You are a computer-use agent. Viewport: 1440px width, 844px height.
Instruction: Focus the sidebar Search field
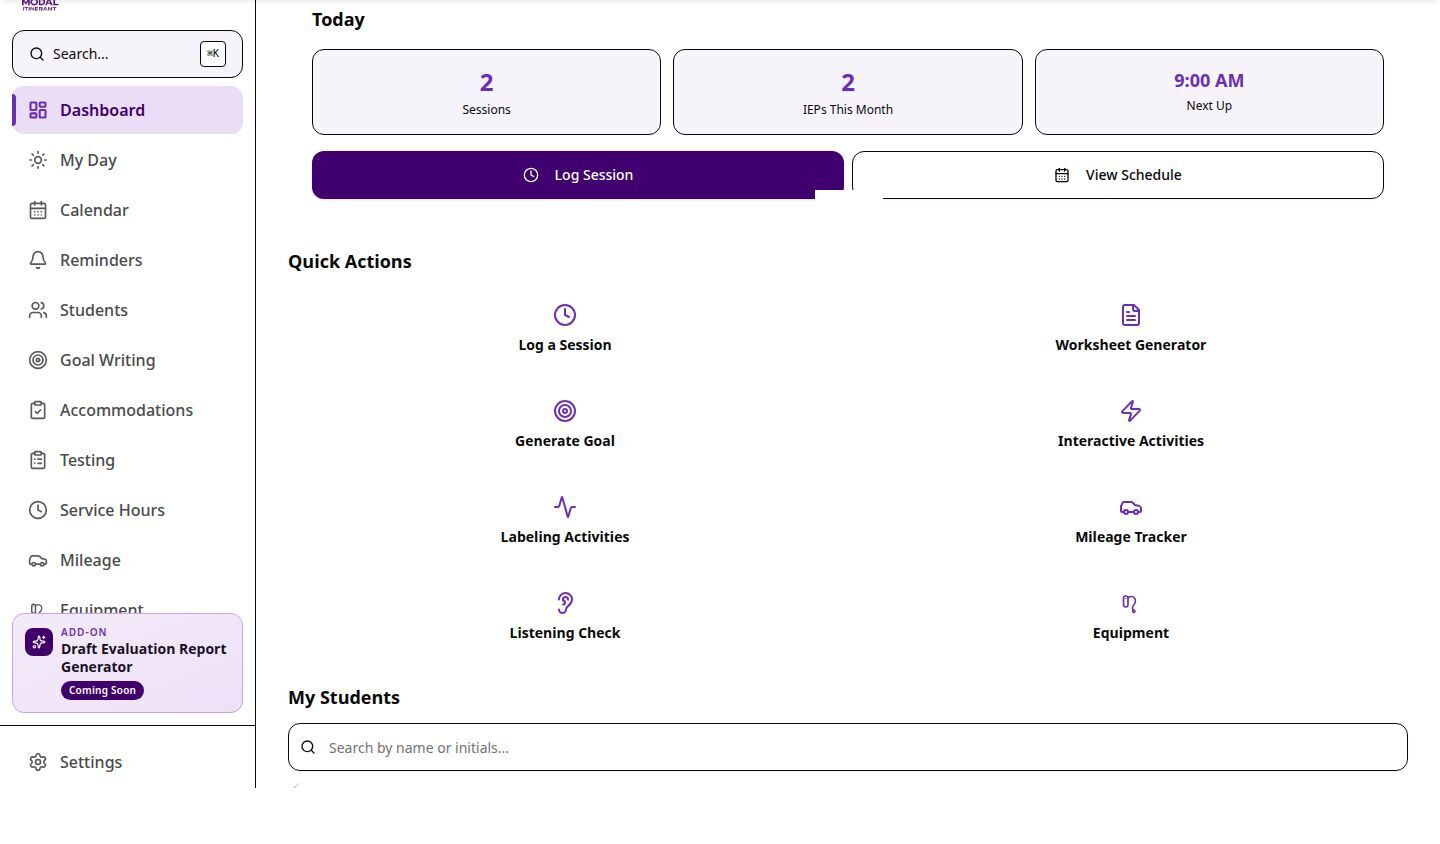tap(128, 54)
